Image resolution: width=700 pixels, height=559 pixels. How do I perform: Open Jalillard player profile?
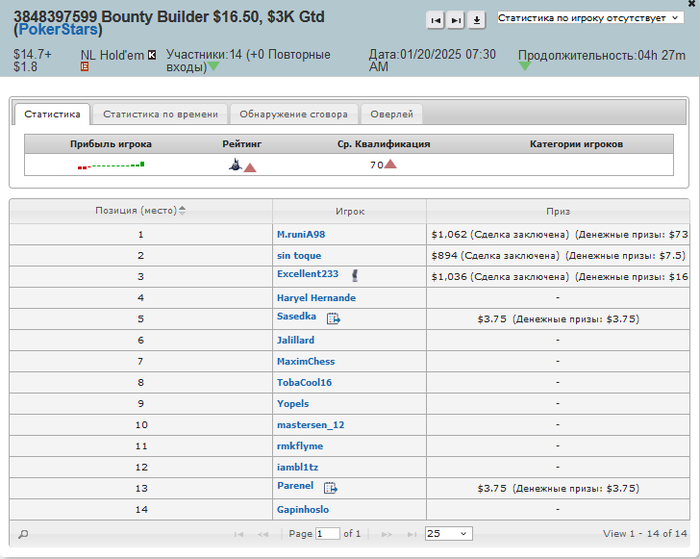(x=296, y=340)
